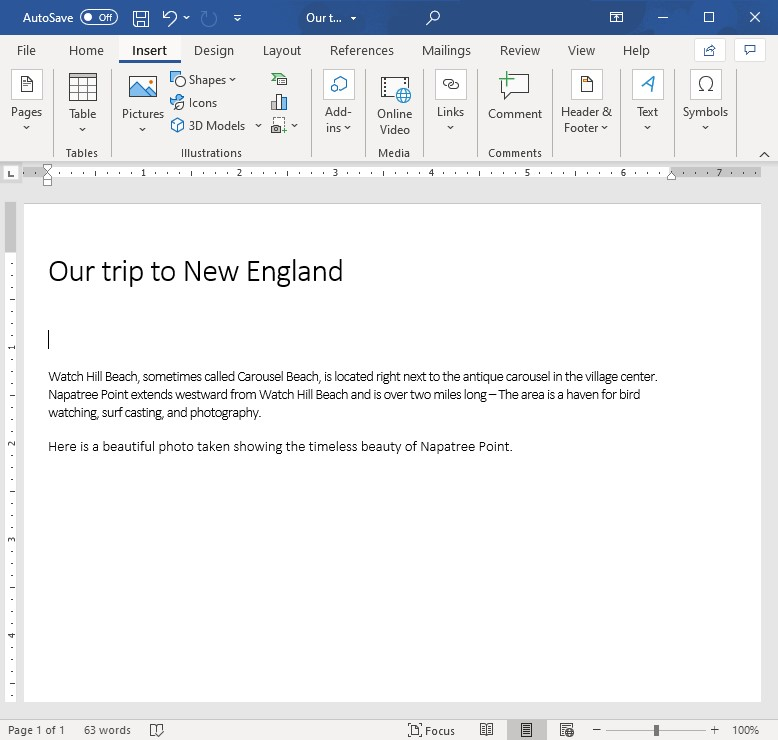The width and height of the screenshot is (778, 740).
Task: Click the proofing check icon
Action: 157,730
